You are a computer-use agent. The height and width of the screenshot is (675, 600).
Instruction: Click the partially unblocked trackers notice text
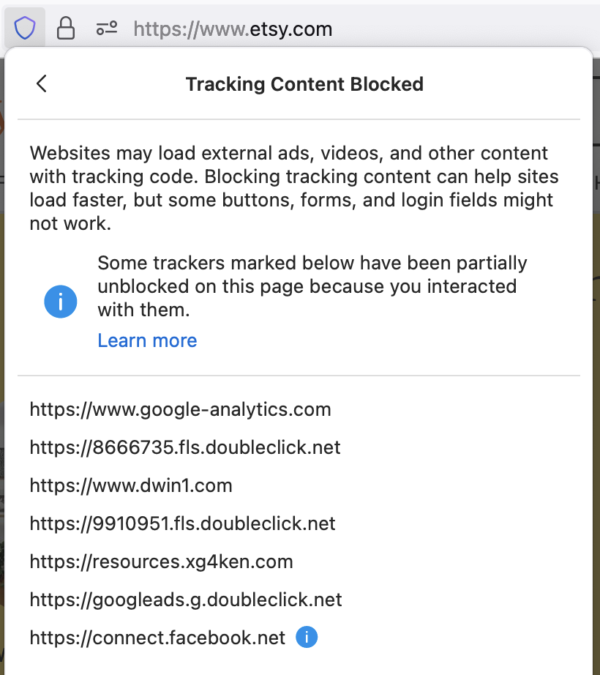coord(312,286)
